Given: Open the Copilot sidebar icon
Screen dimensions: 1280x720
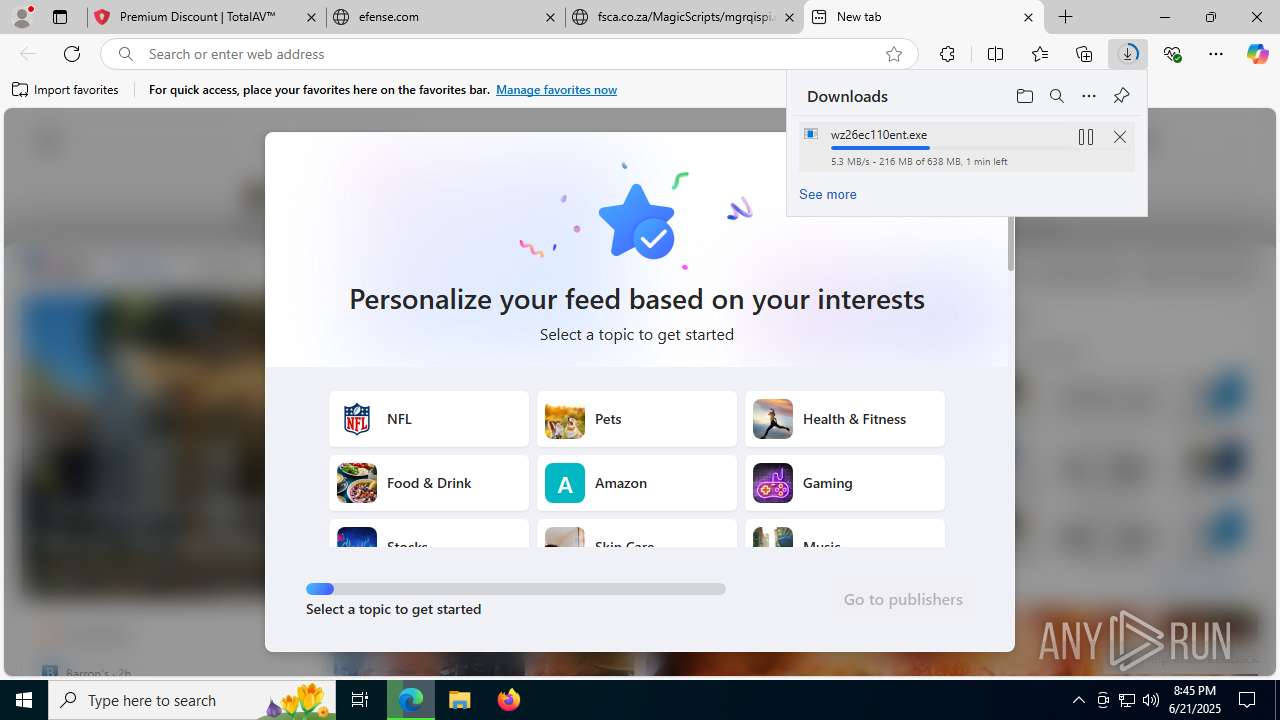Looking at the screenshot, I should [1257, 54].
